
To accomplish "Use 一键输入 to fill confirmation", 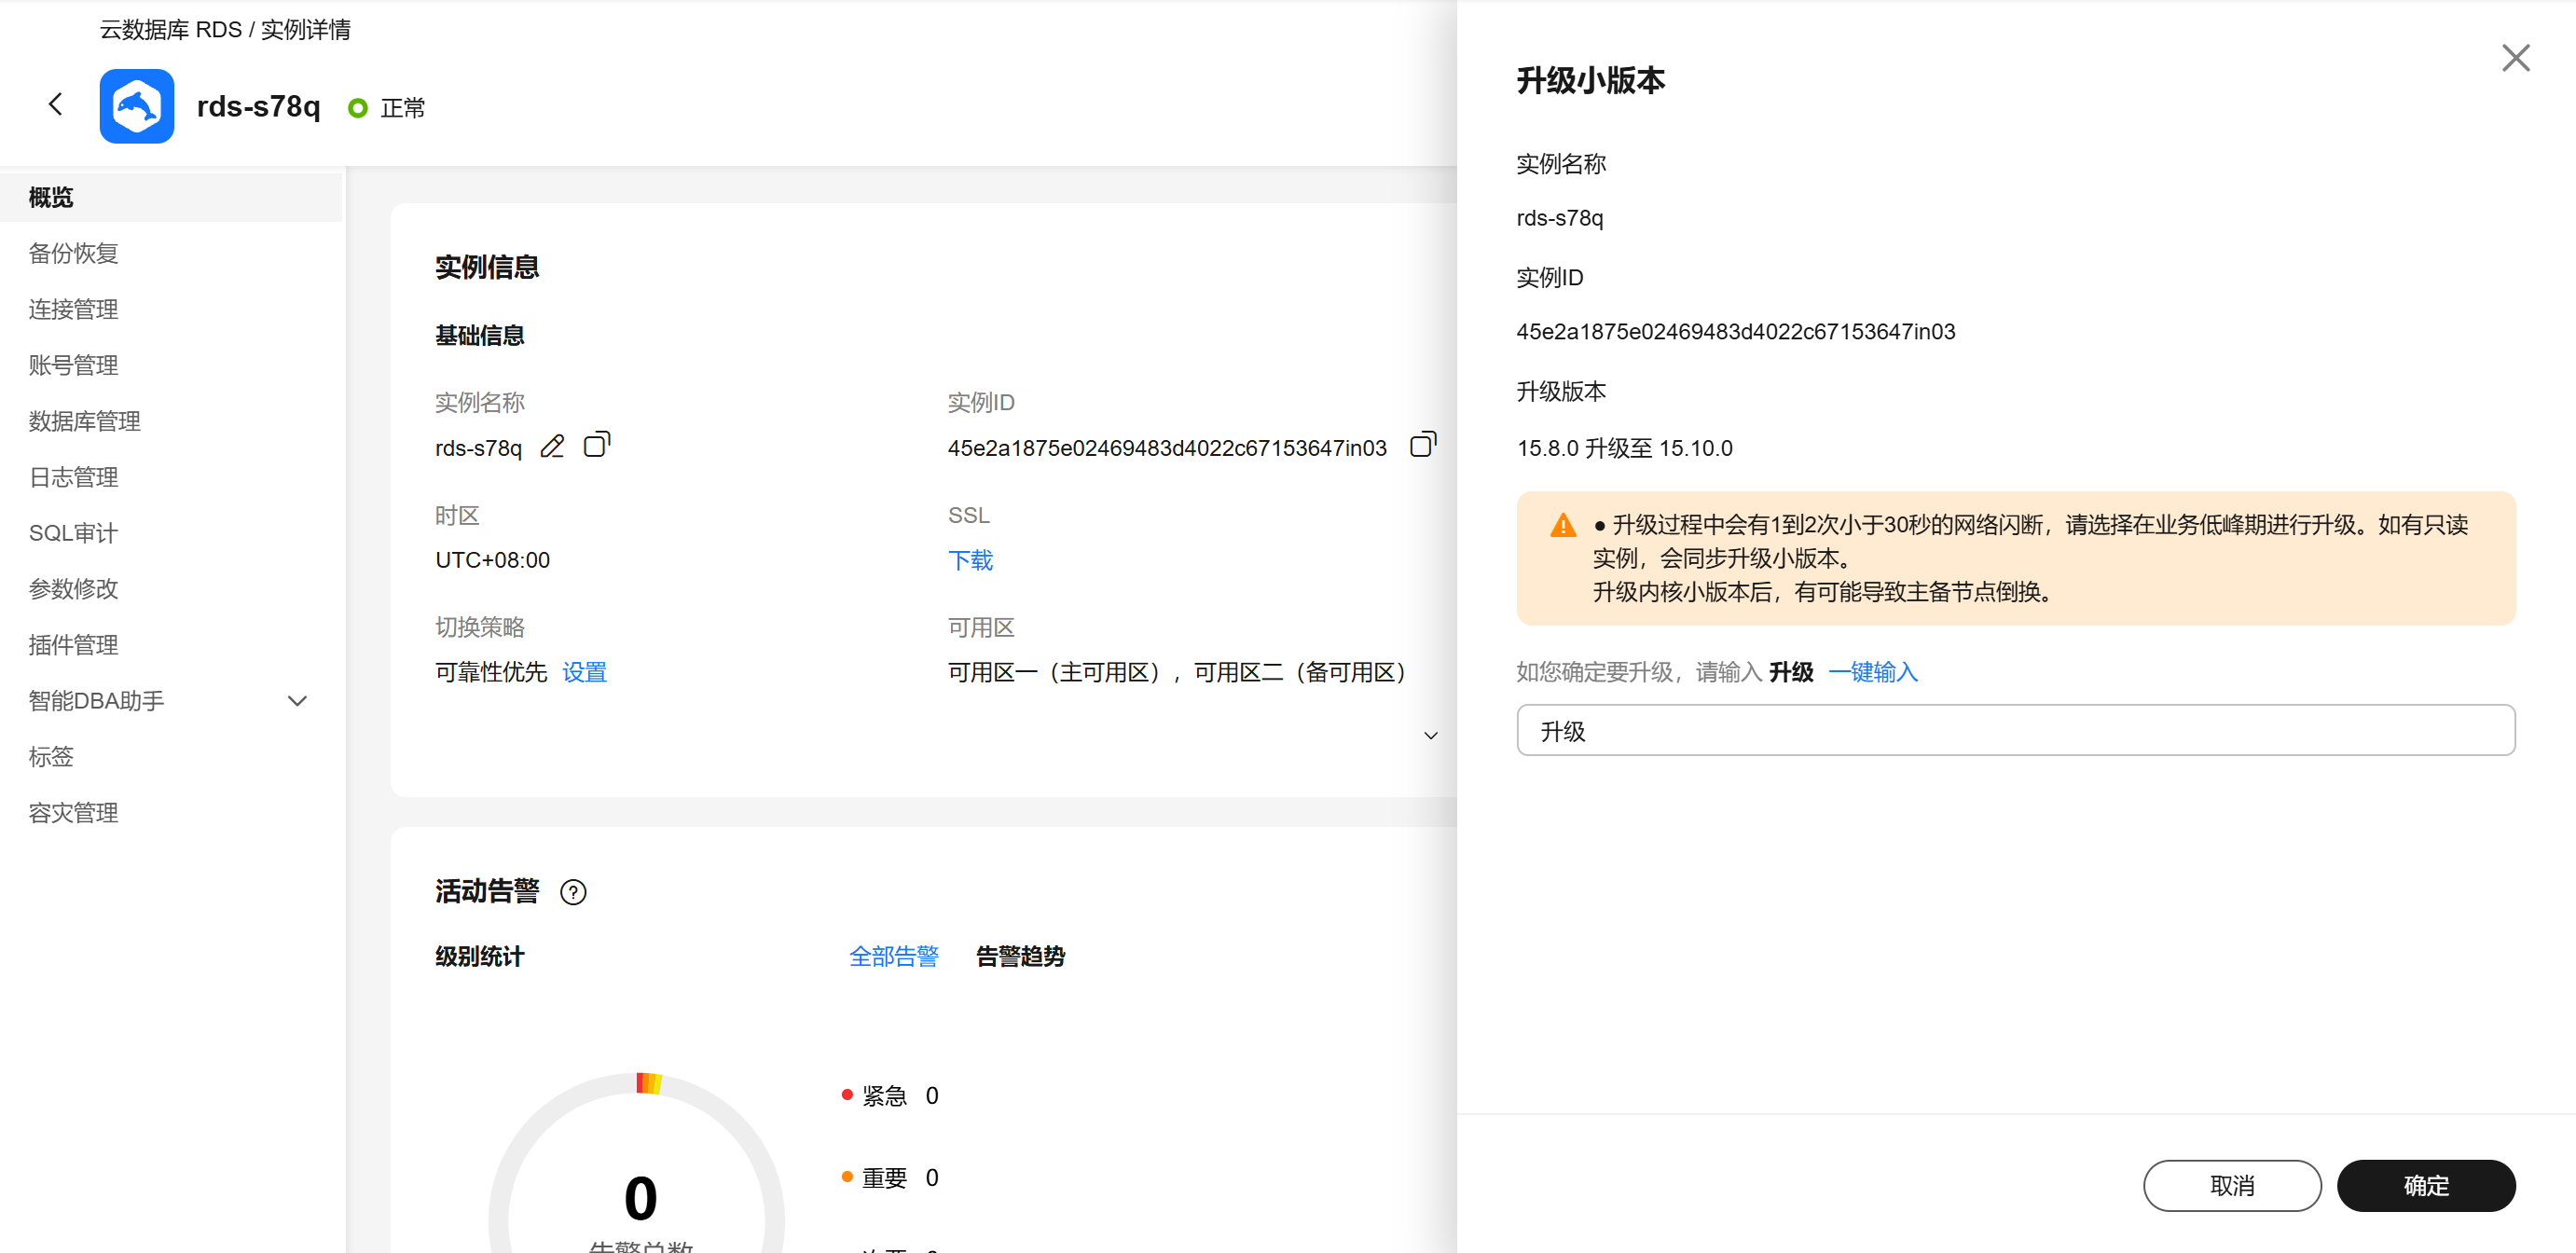I will (1873, 672).
